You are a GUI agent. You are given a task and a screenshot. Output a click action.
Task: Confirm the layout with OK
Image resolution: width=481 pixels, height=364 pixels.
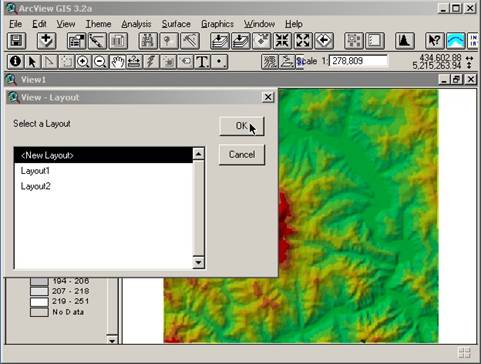click(x=242, y=126)
